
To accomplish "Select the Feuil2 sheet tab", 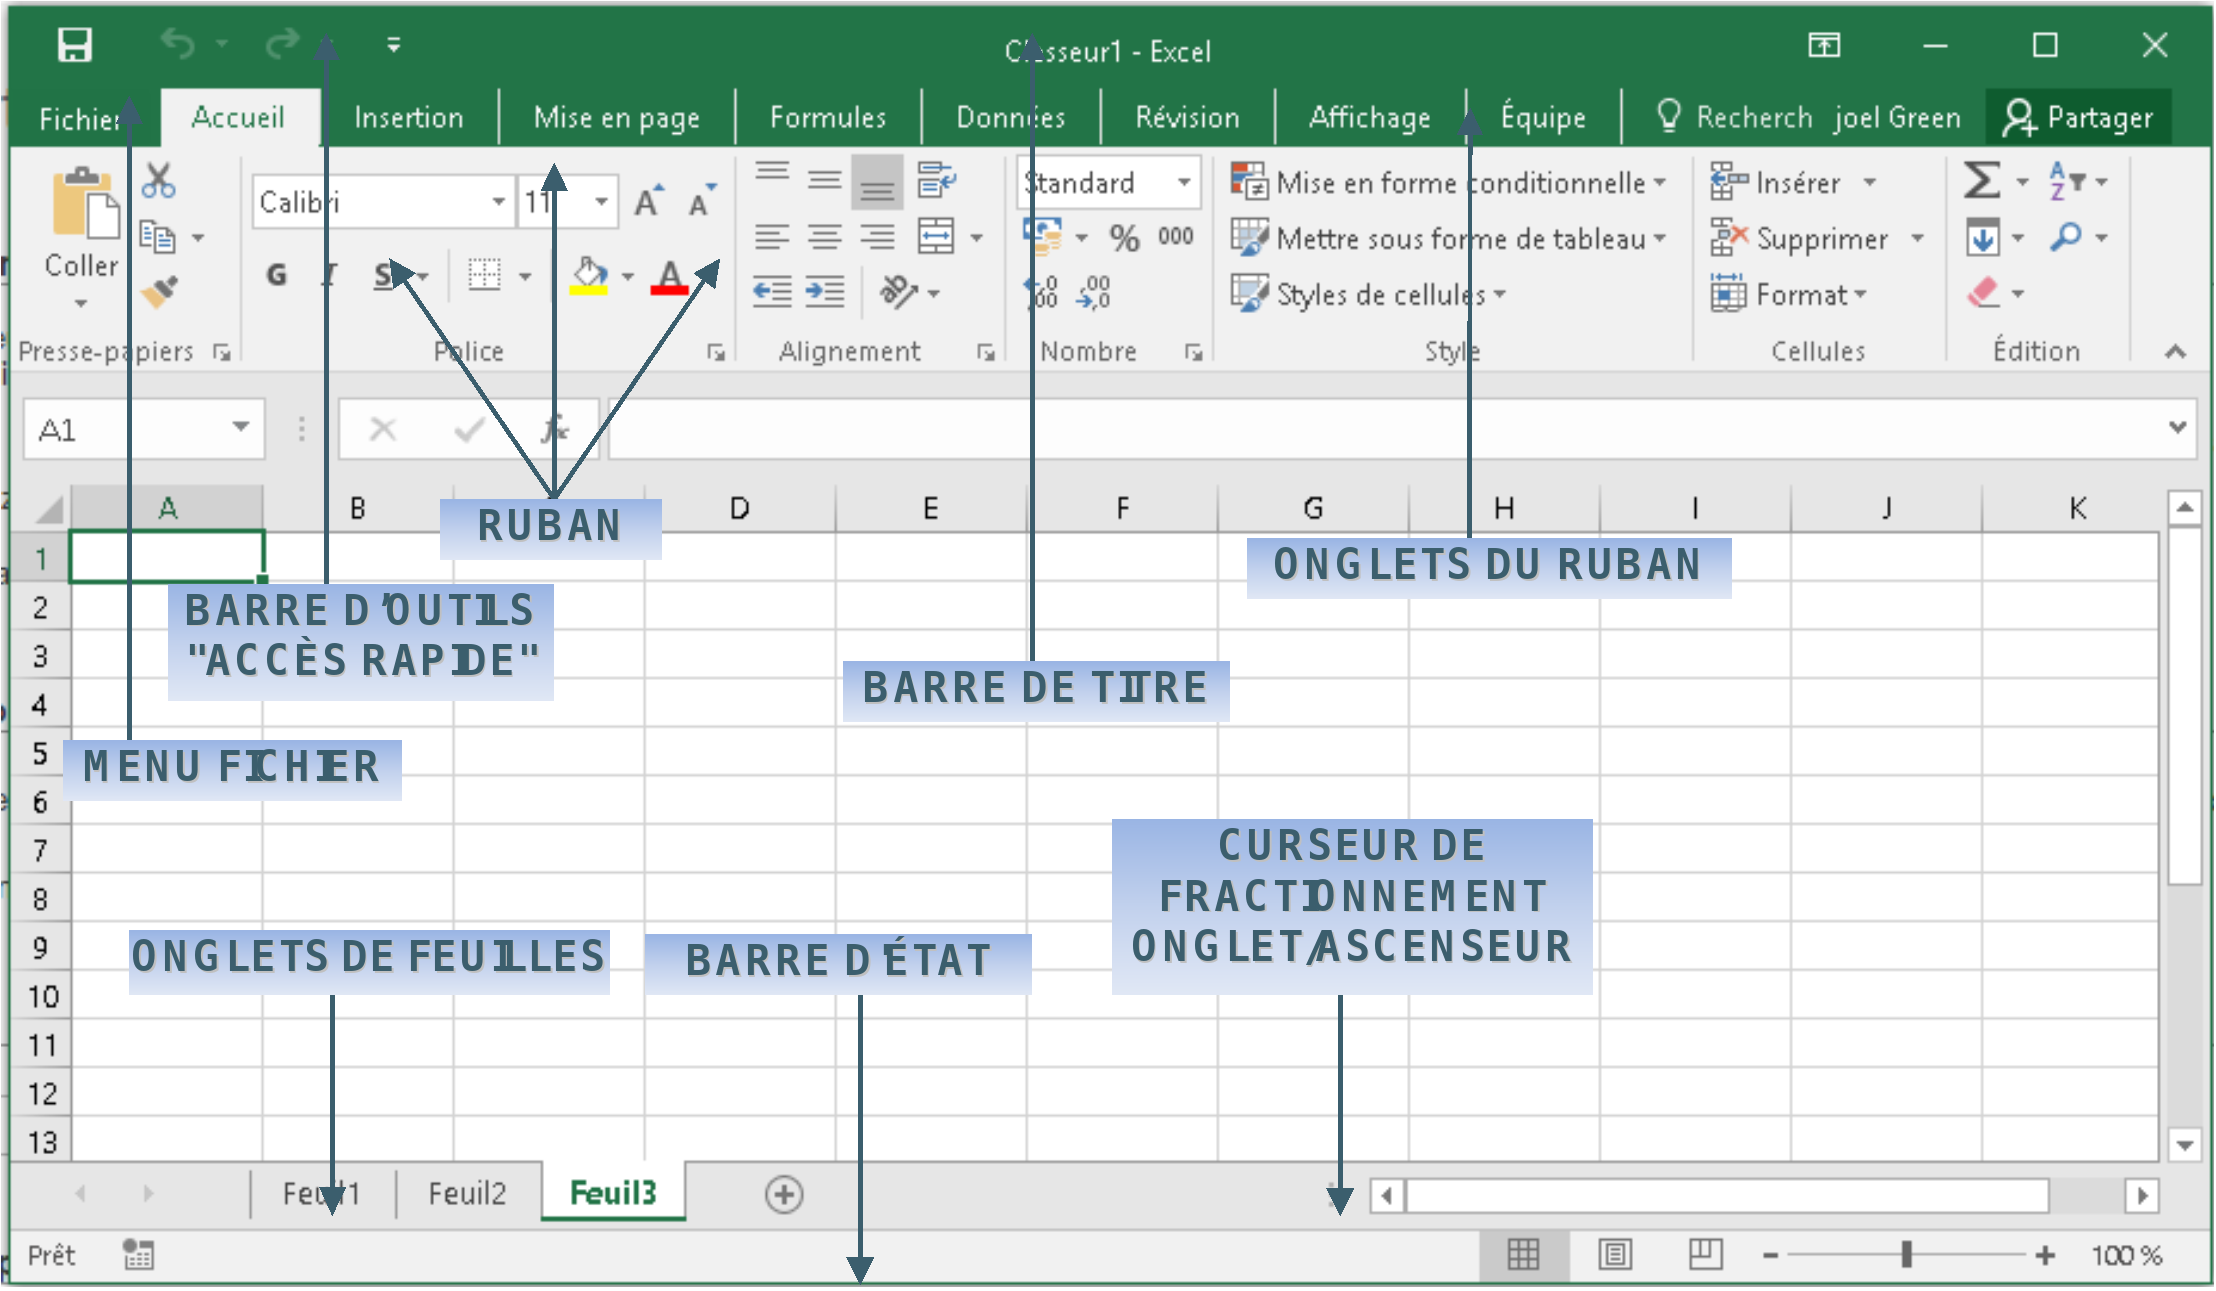I will [467, 1194].
